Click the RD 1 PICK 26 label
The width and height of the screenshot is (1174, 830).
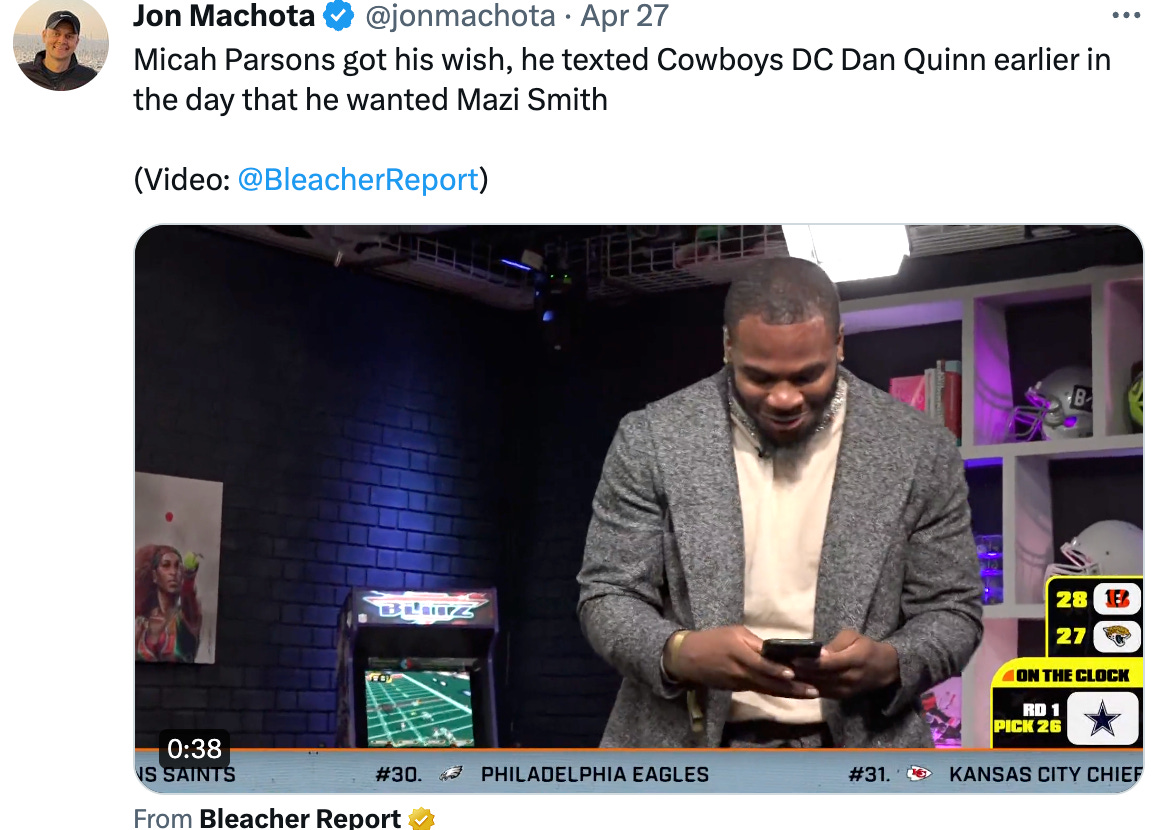click(1027, 718)
